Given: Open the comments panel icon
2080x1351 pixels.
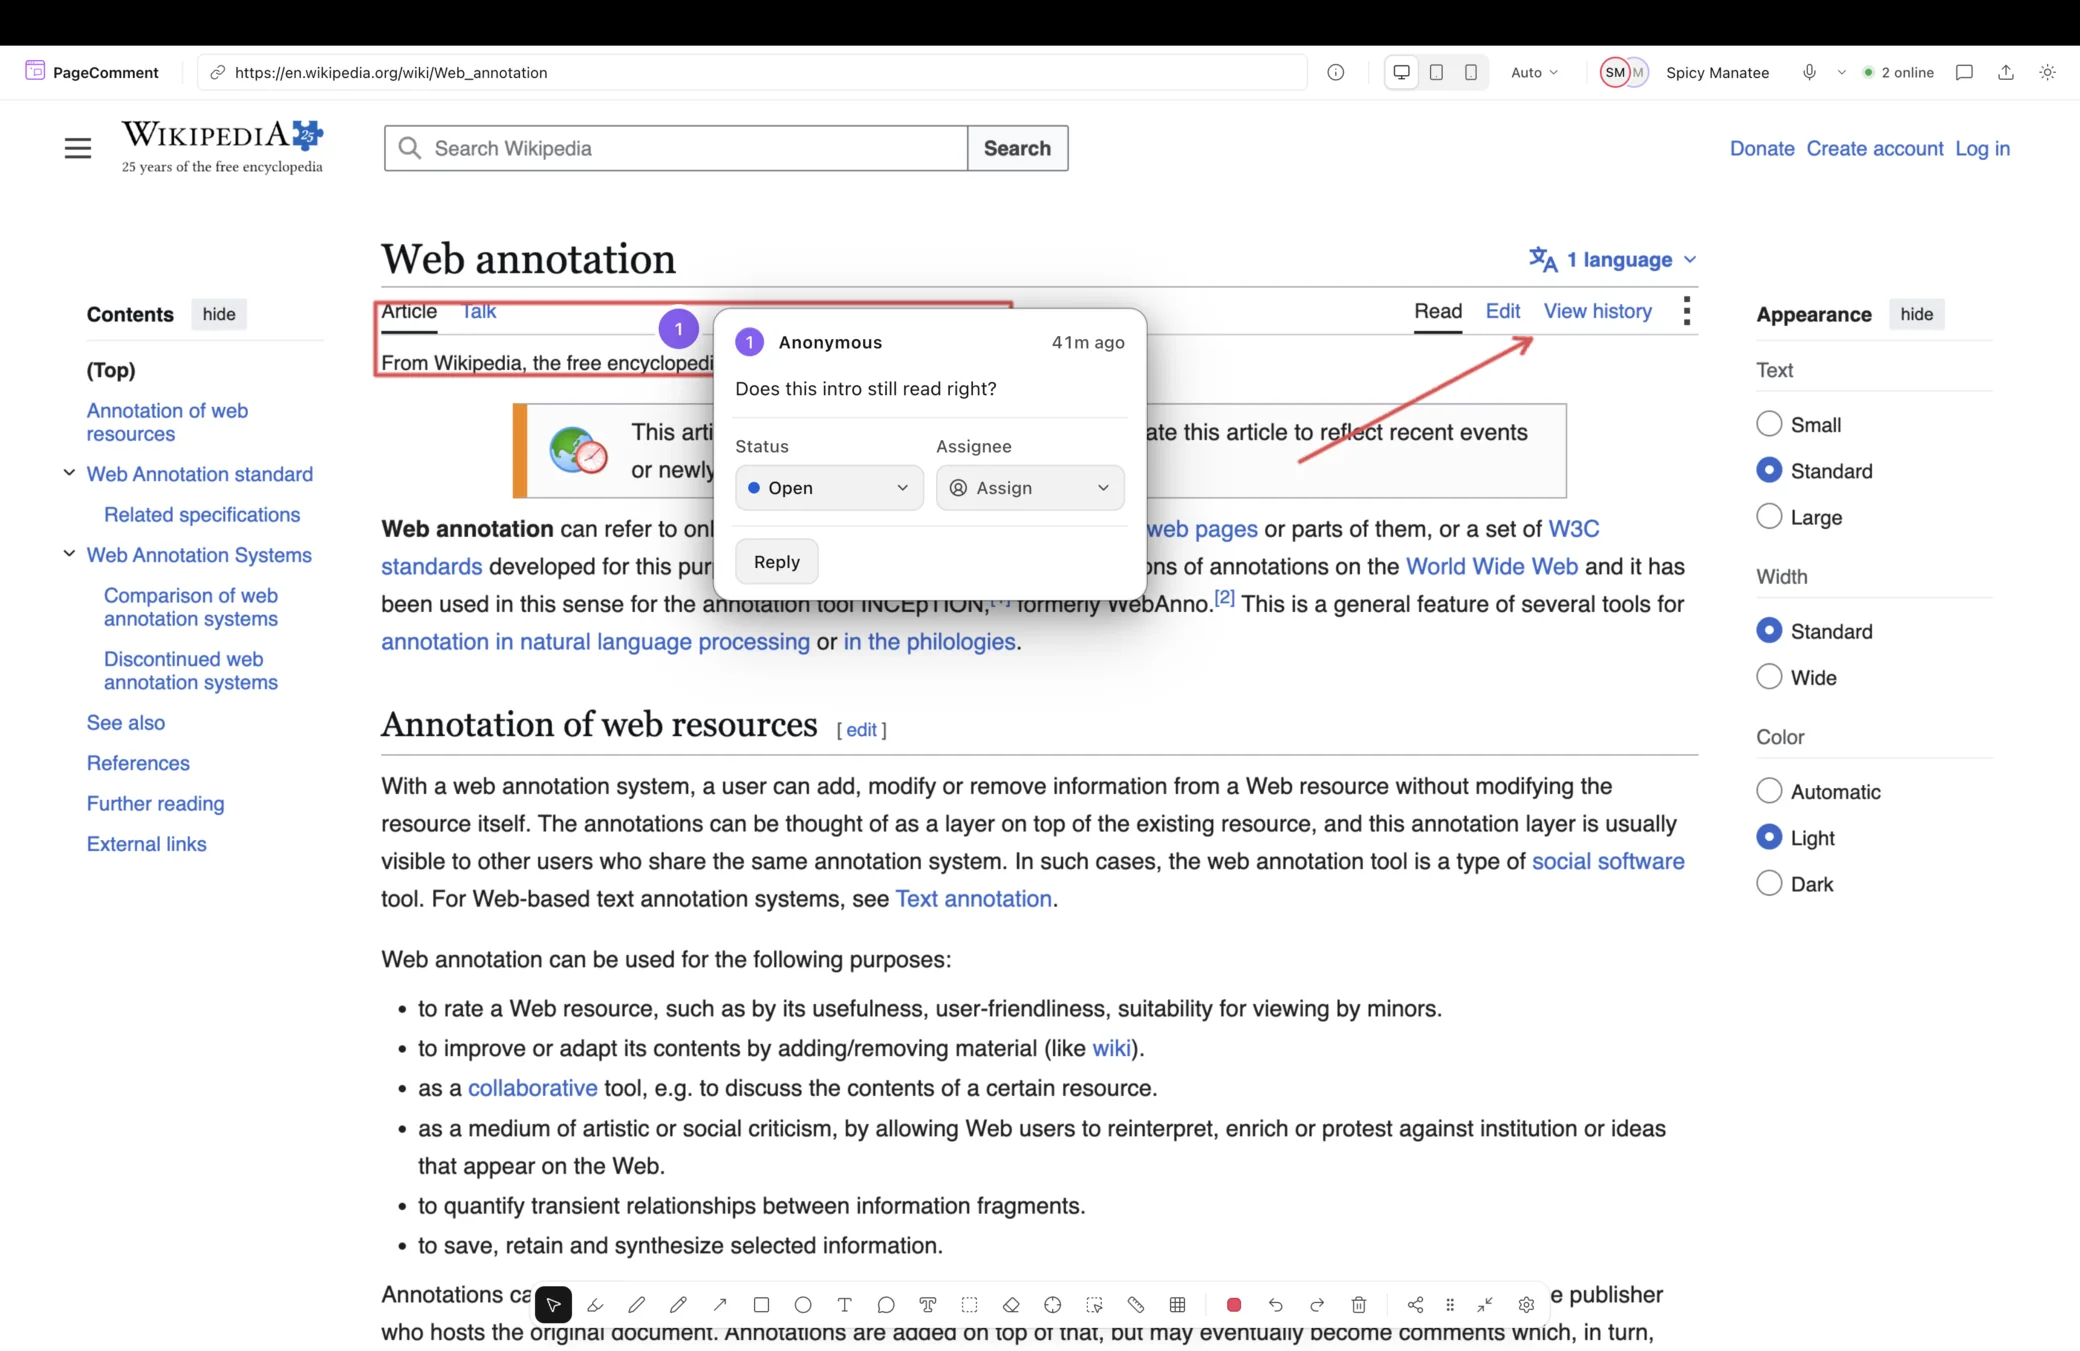Looking at the screenshot, I should pyautogui.click(x=1964, y=72).
